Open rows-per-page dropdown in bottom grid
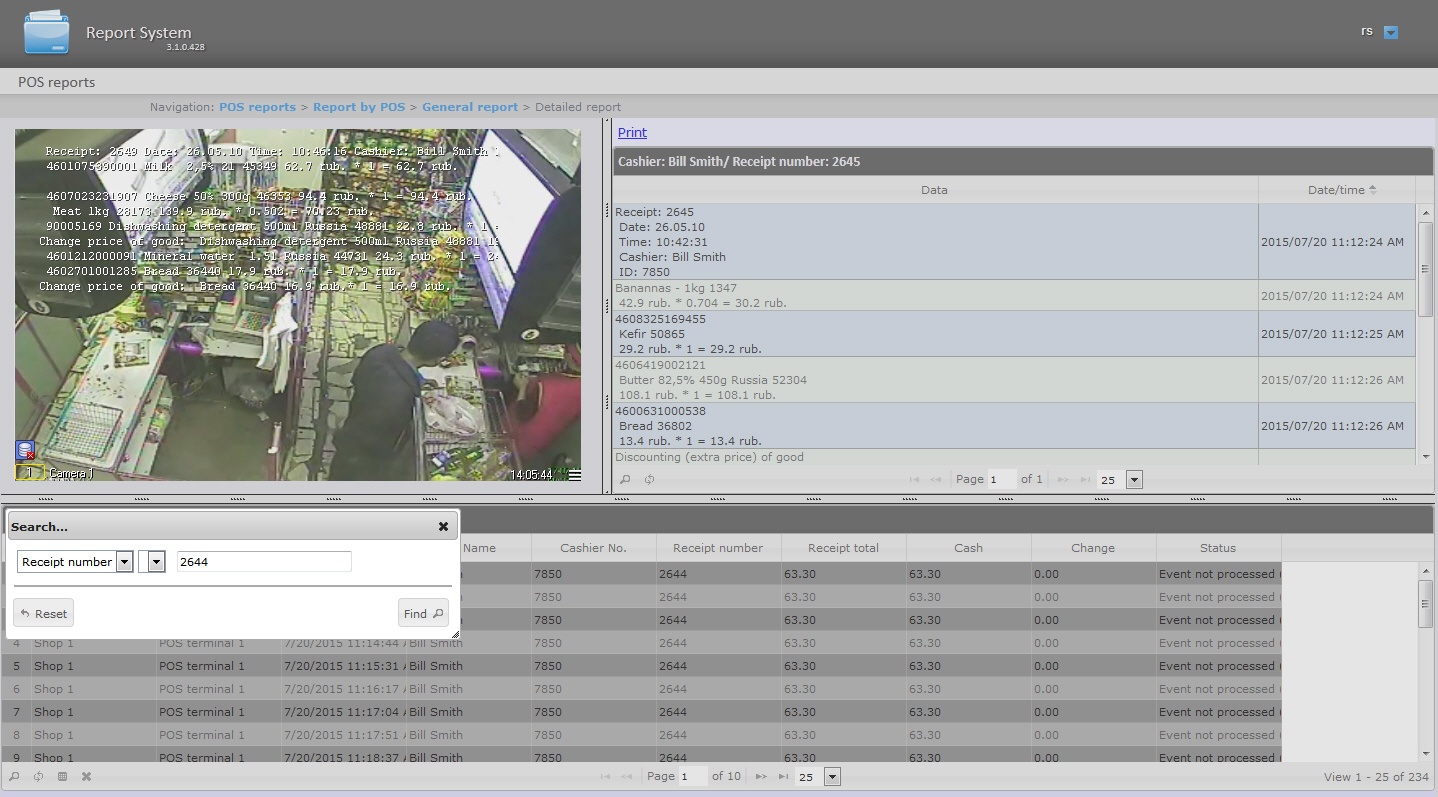Screen dimensions: 1438x797 (831, 777)
